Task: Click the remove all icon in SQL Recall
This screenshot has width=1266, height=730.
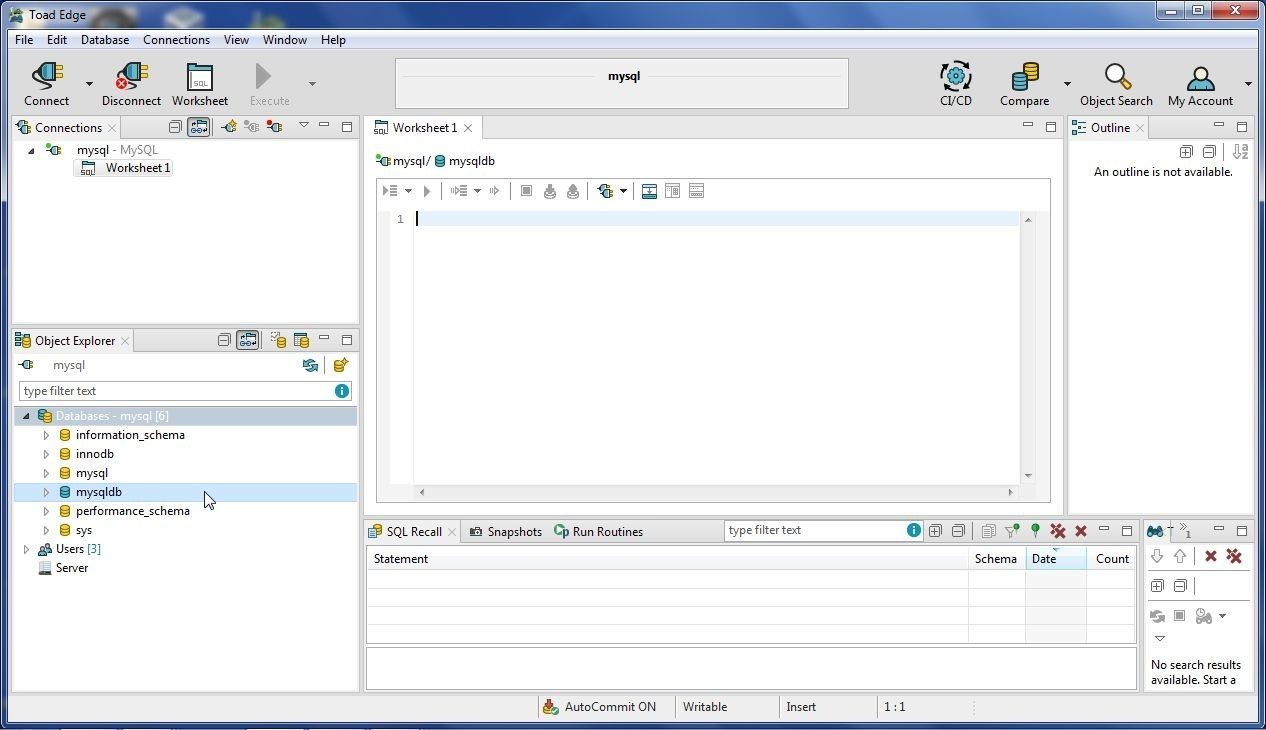Action: point(1058,531)
